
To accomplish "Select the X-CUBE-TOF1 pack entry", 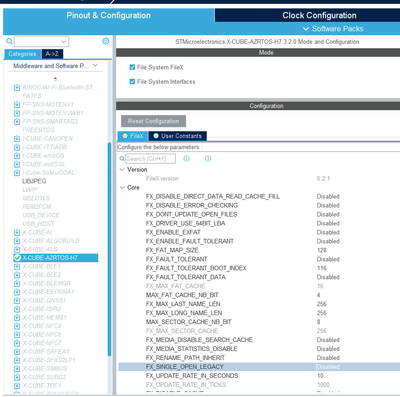I will [x=42, y=386].
